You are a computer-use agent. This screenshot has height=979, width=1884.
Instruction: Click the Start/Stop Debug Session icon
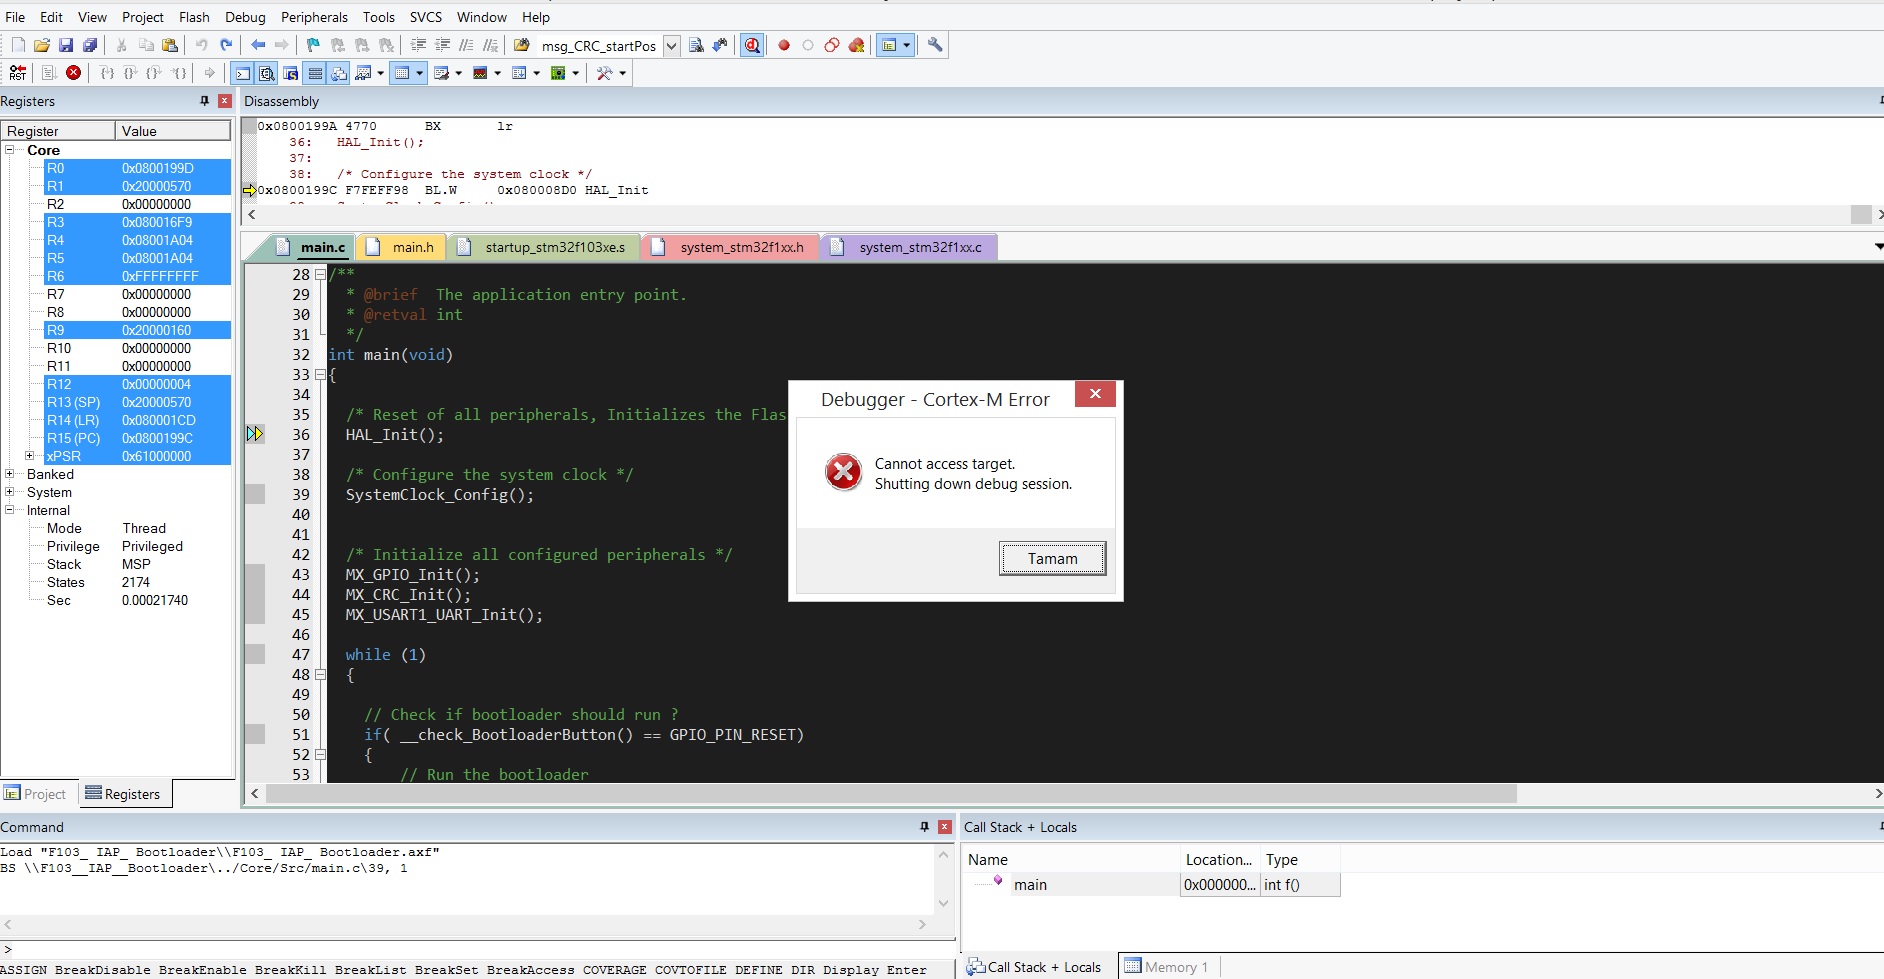[752, 45]
